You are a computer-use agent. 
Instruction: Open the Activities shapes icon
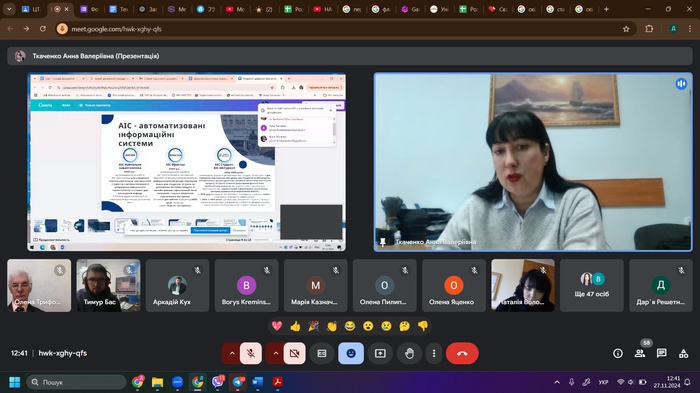tap(683, 353)
